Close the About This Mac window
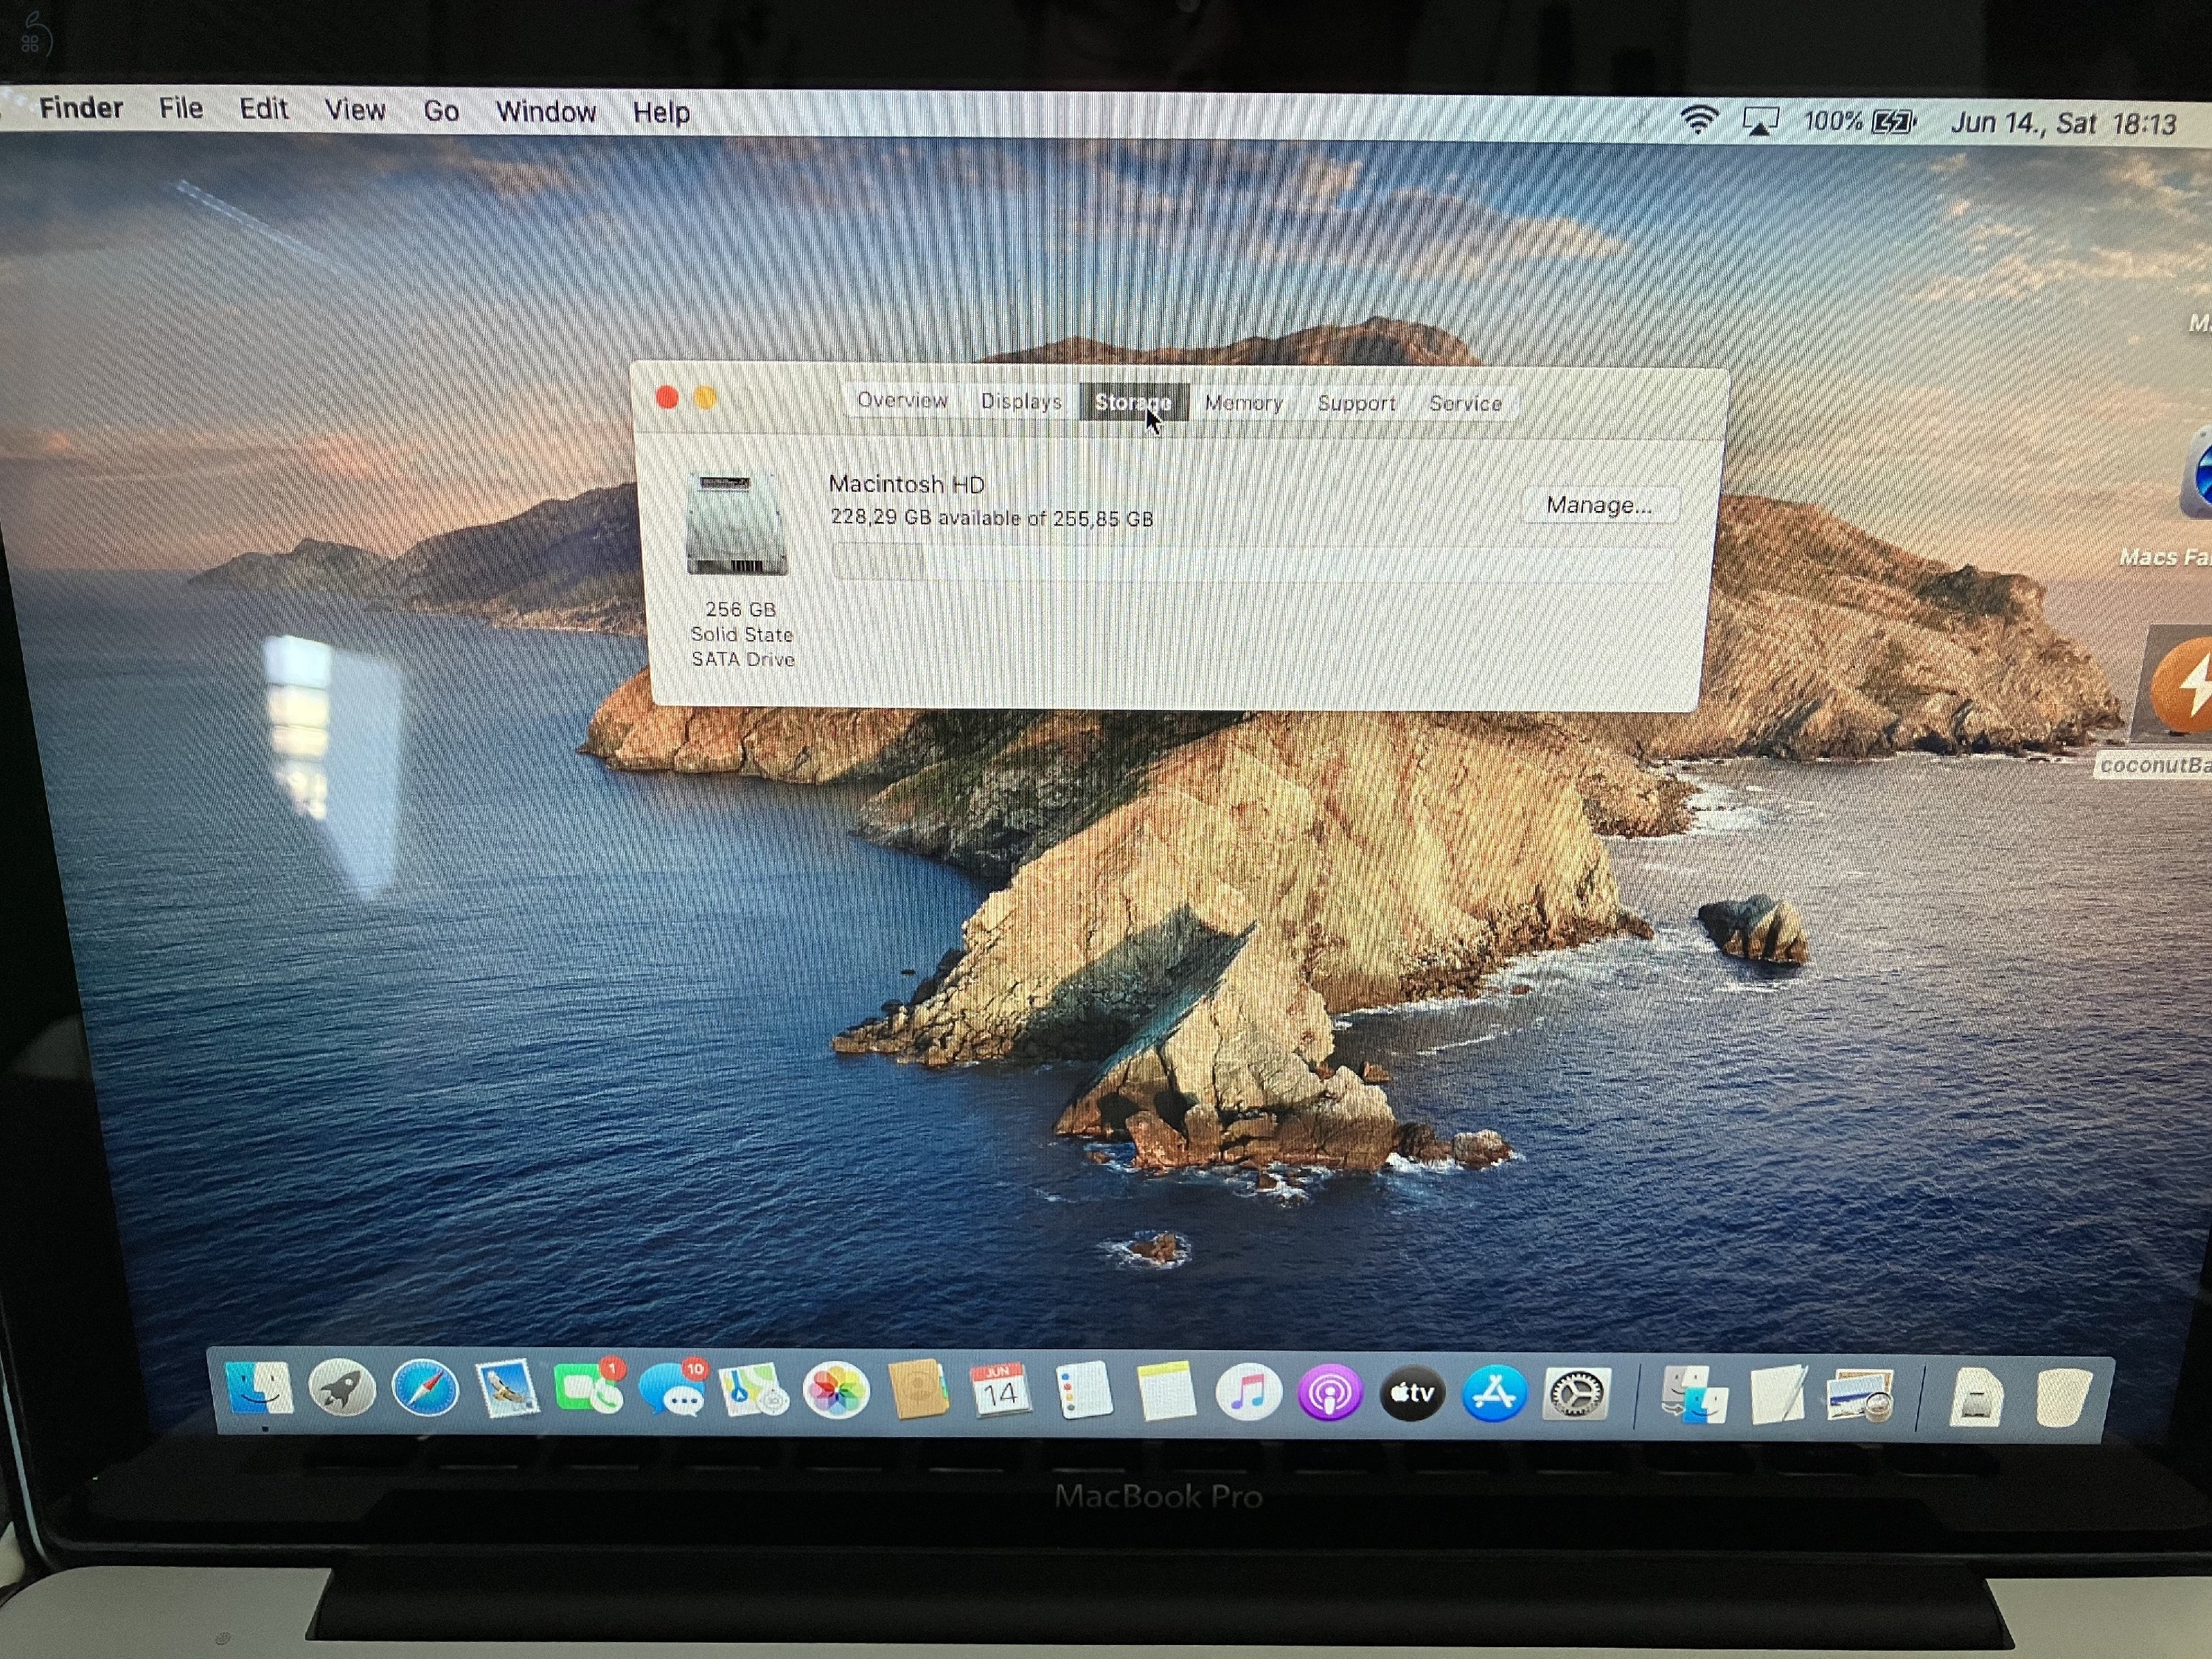The width and height of the screenshot is (2212, 1659). [667, 398]
